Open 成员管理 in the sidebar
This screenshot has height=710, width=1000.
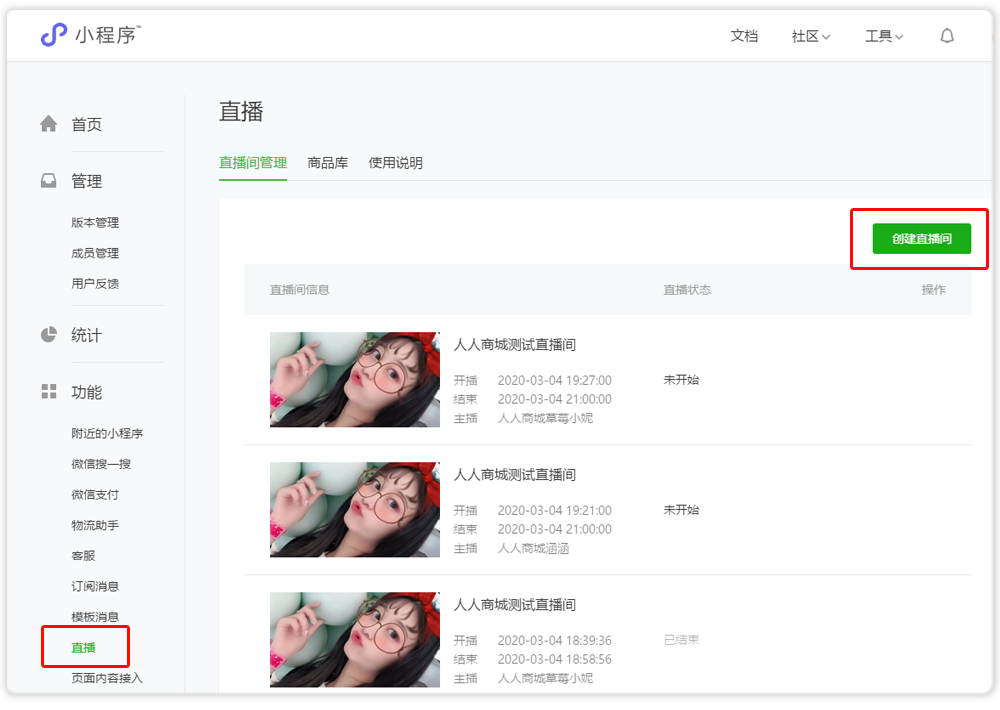pos(95,253)
